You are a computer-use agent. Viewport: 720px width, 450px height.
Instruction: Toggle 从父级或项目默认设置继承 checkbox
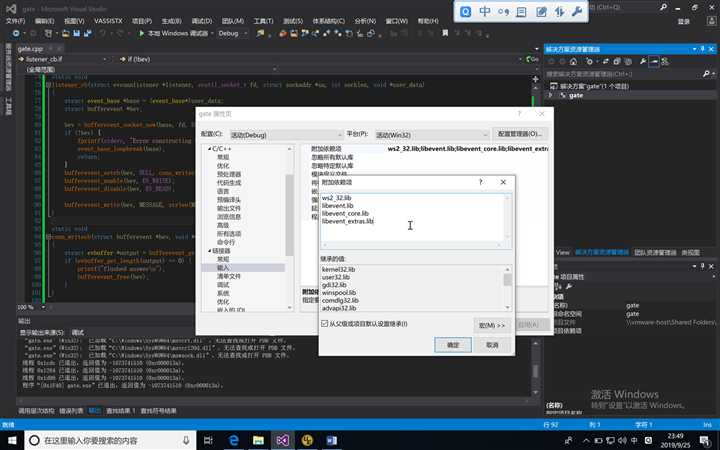click(325, 324)
